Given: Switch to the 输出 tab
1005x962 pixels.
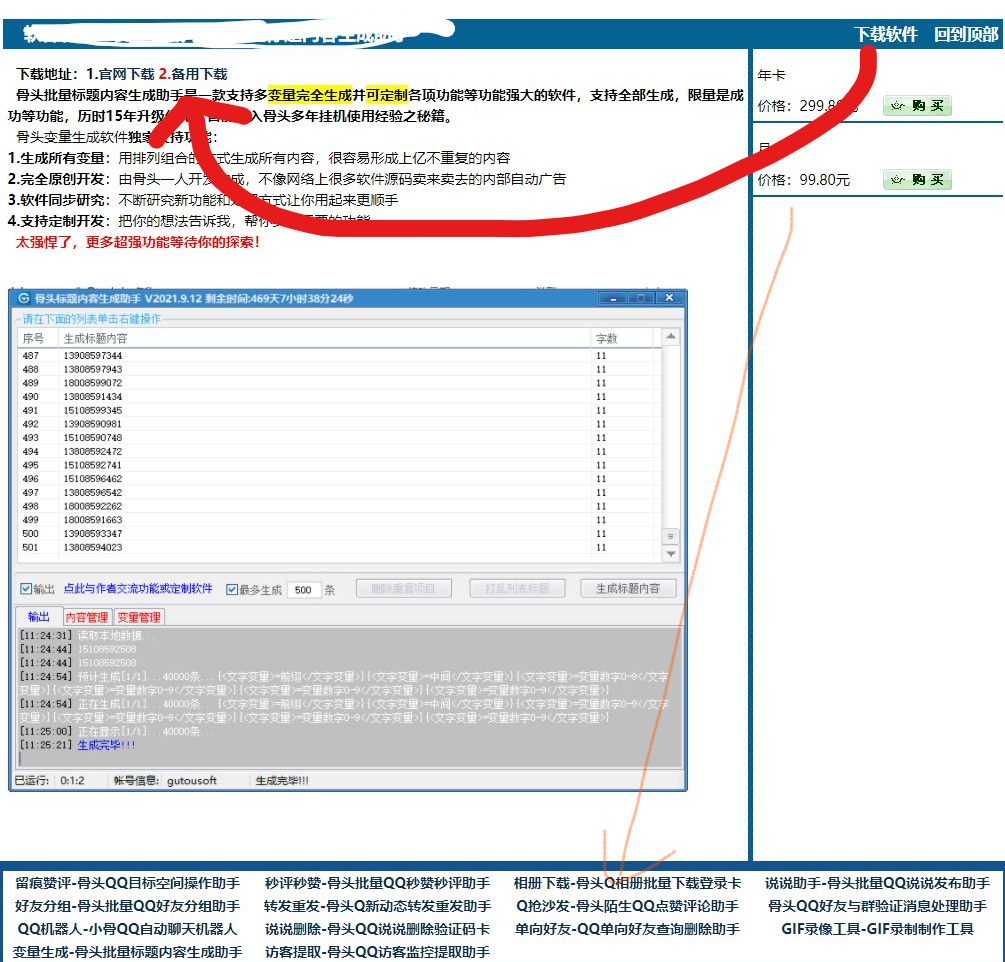Looking at the screenshot, I should [38, 617].
